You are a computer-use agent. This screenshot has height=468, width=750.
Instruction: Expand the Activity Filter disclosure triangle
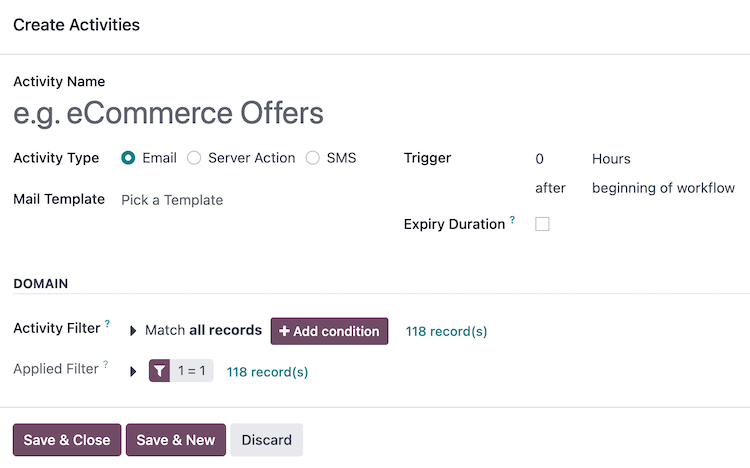(134, 331)
